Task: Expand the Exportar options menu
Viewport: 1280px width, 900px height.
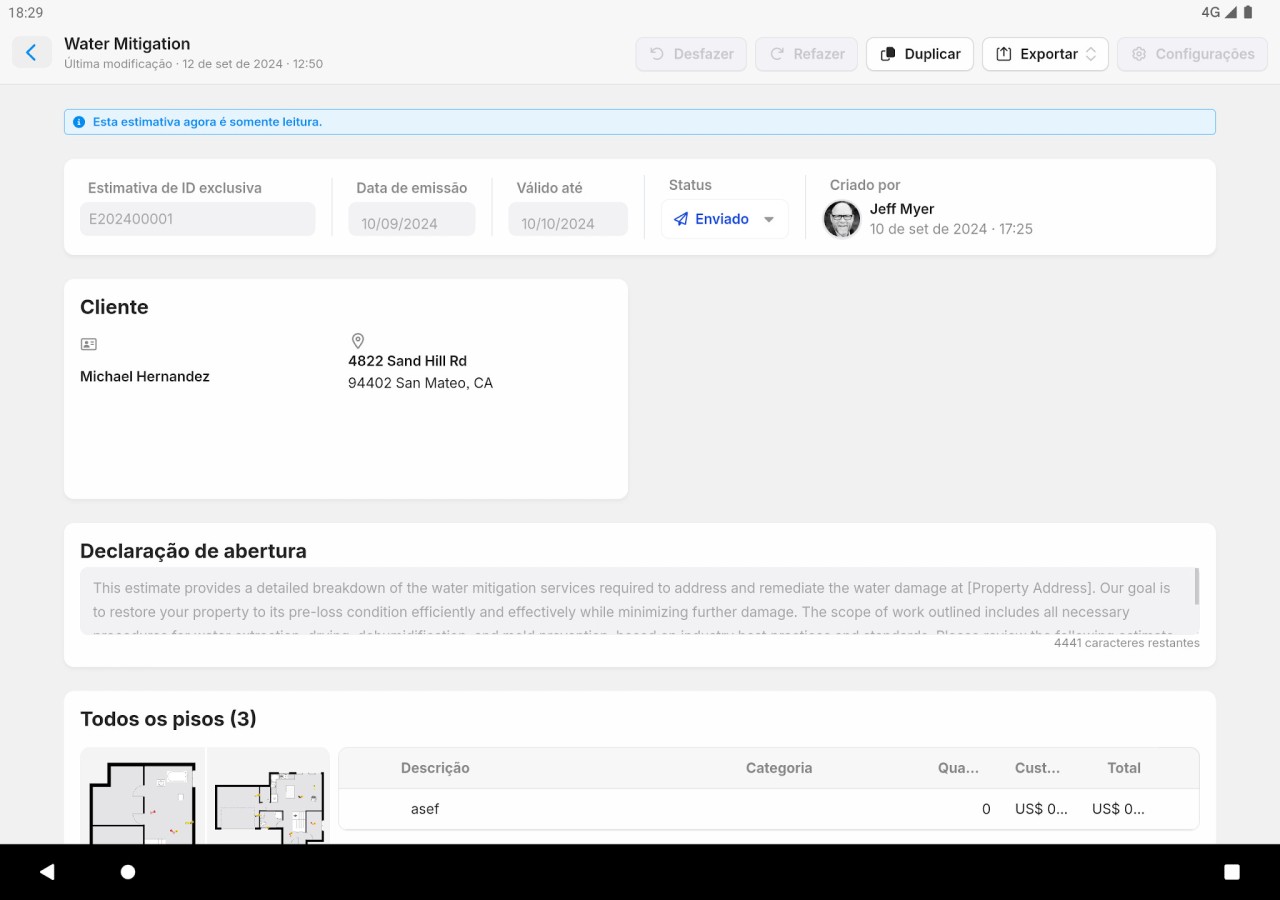Action: click(1045, 54)
